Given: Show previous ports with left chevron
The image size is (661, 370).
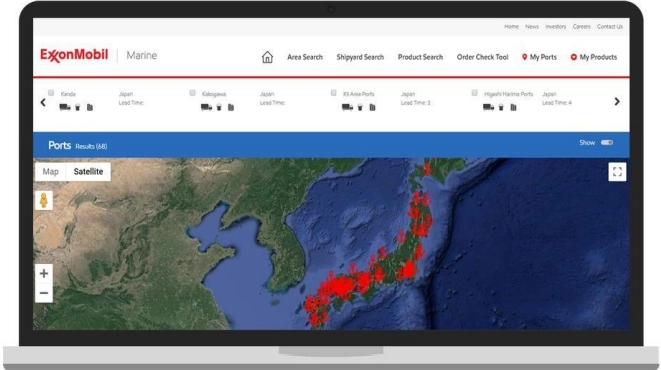Looking at the screenshot, I should [x=43, y=102].
